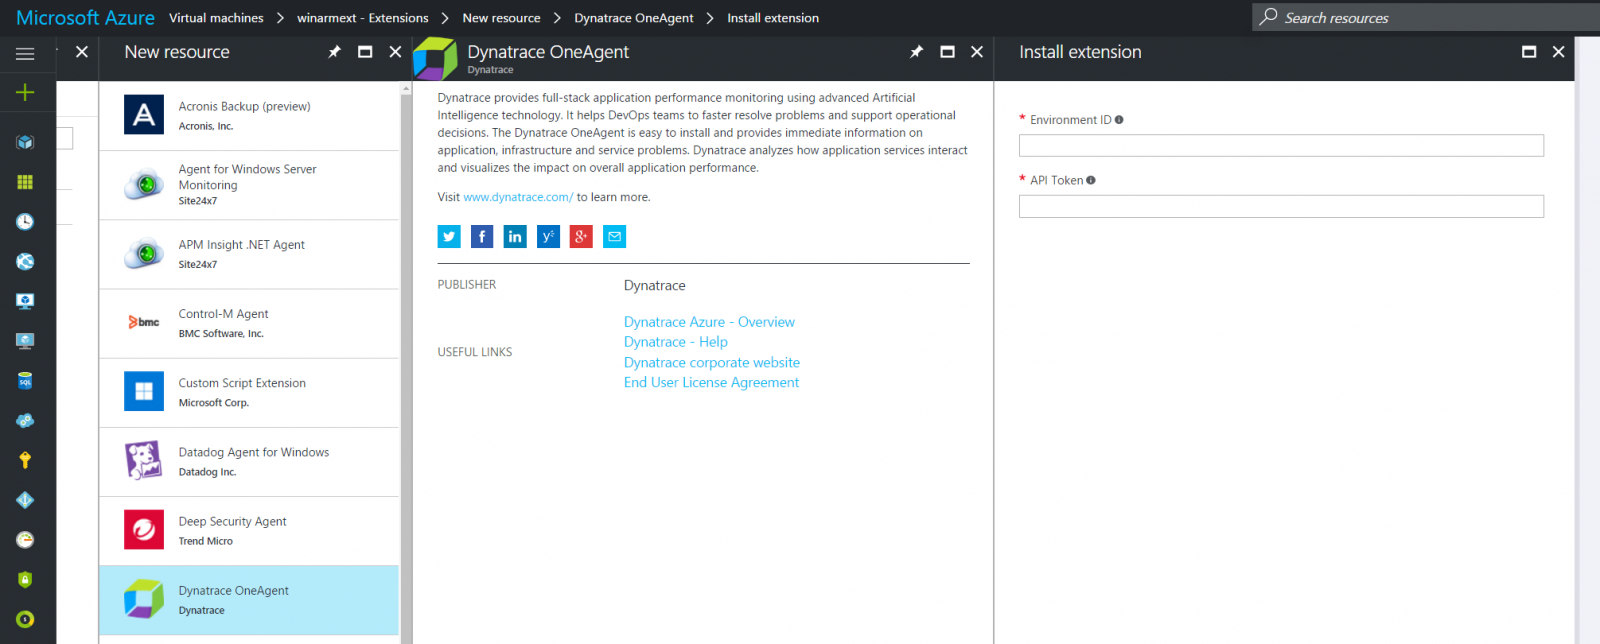The width and height of the screenshot is (1600, 644).
Task: Focus the Environment ID input field
Action: click(1281, 146)
